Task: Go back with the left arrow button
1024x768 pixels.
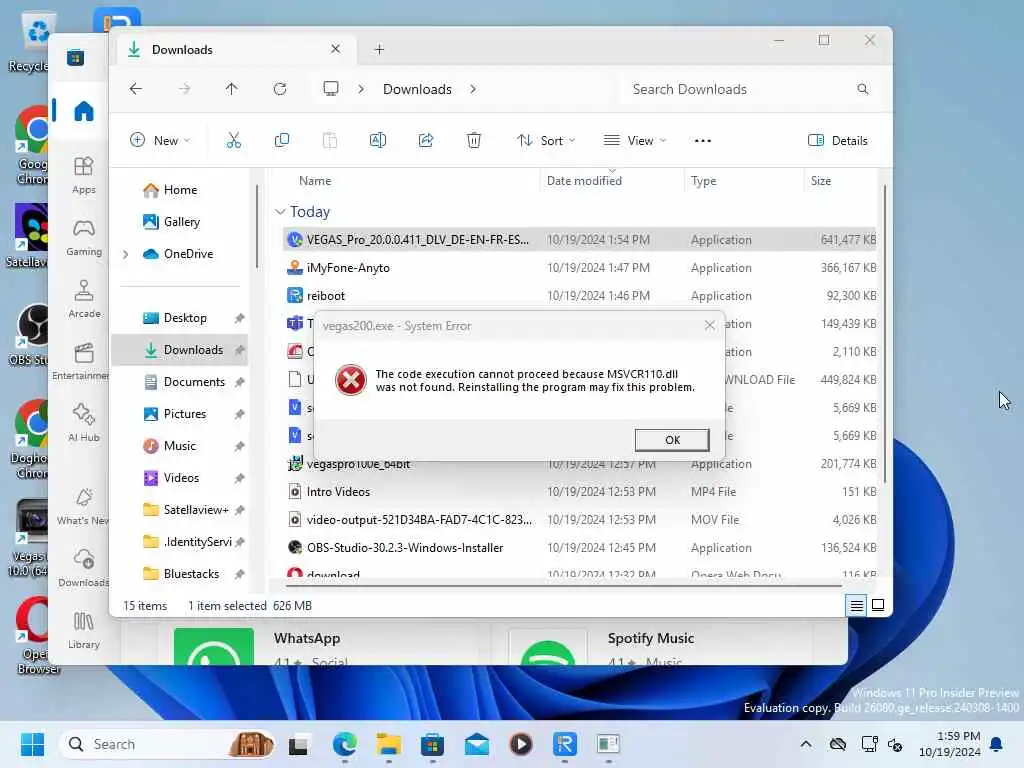Action: [x=136, y=89]
